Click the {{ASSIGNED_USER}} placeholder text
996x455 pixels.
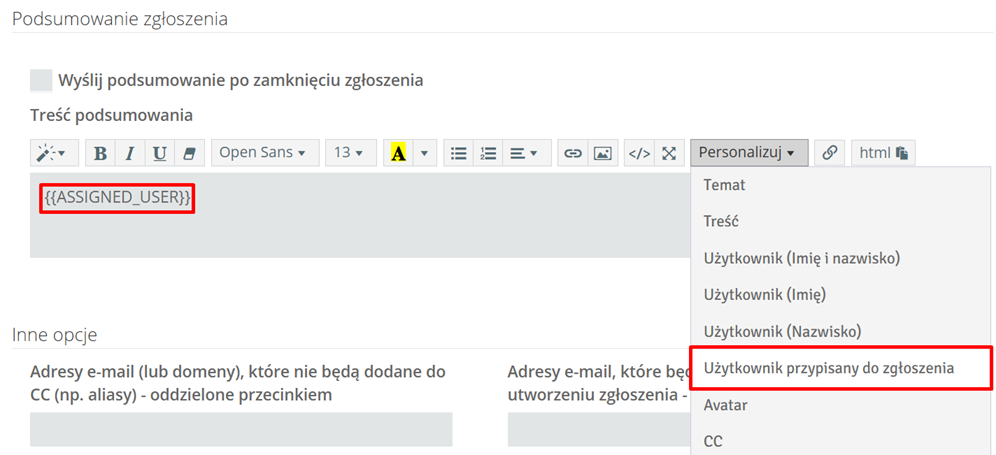click(117, 198)
